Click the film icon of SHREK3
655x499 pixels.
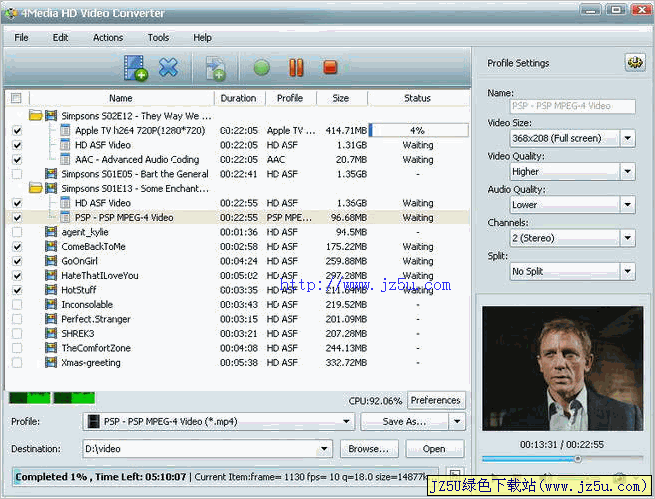(x=51, y=334)
